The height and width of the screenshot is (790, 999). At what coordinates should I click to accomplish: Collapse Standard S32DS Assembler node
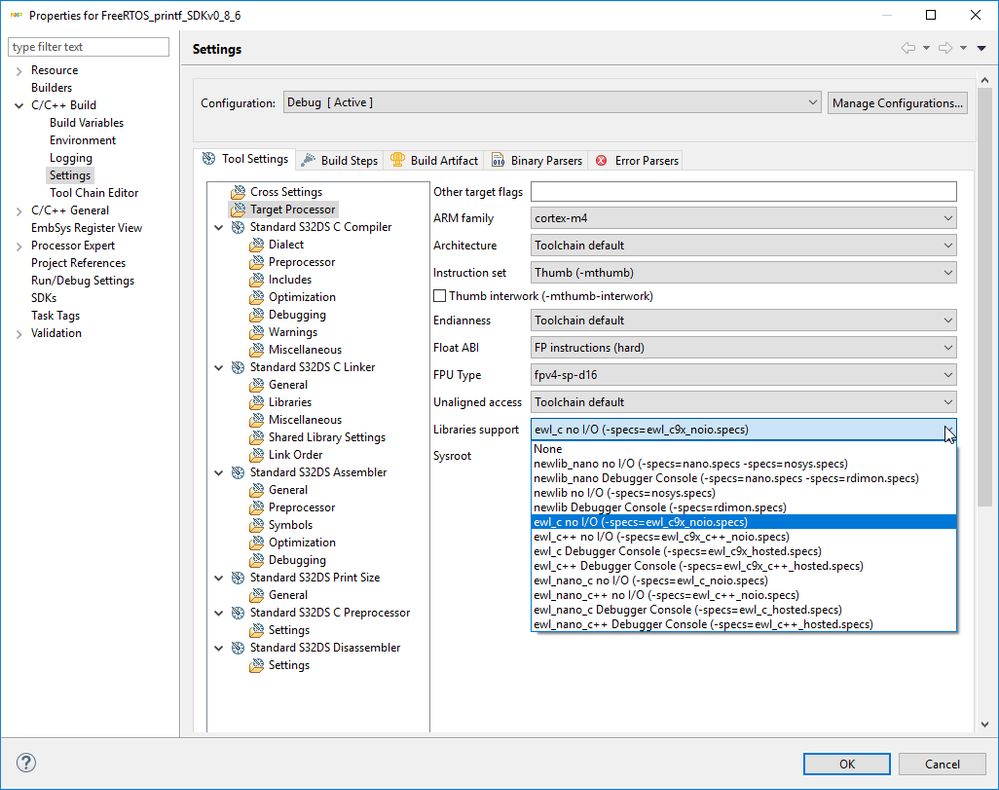click(x=219, y=473)
